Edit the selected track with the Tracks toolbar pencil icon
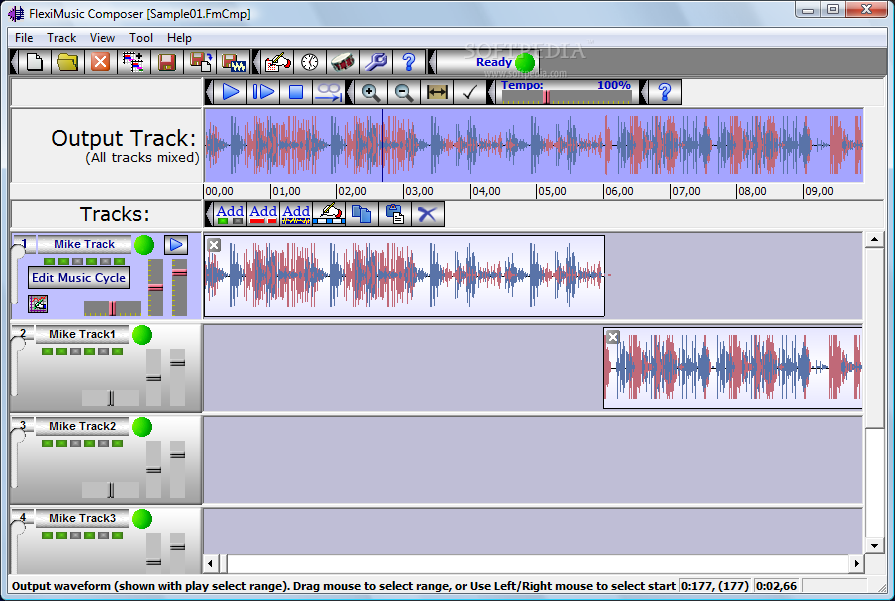895x601 pixels. coord(329,214)
